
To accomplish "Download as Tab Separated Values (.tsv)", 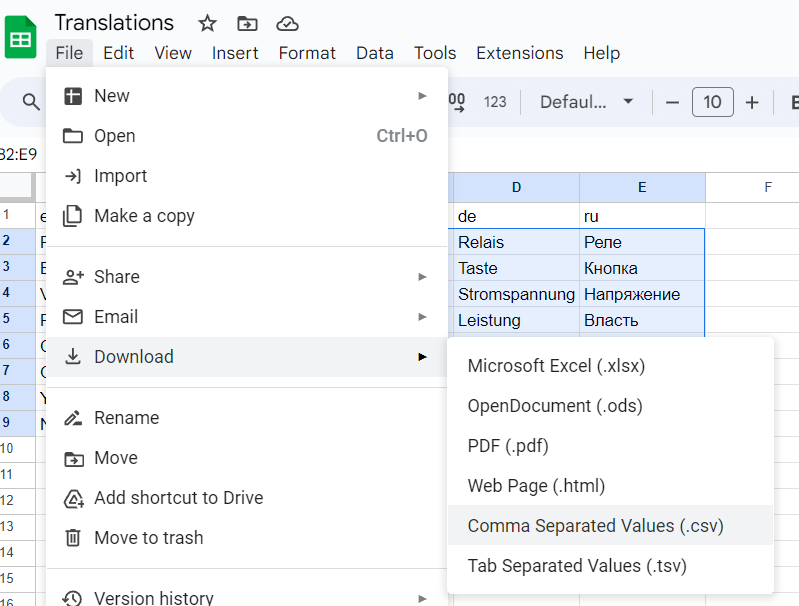I will [x=610, y=566].
